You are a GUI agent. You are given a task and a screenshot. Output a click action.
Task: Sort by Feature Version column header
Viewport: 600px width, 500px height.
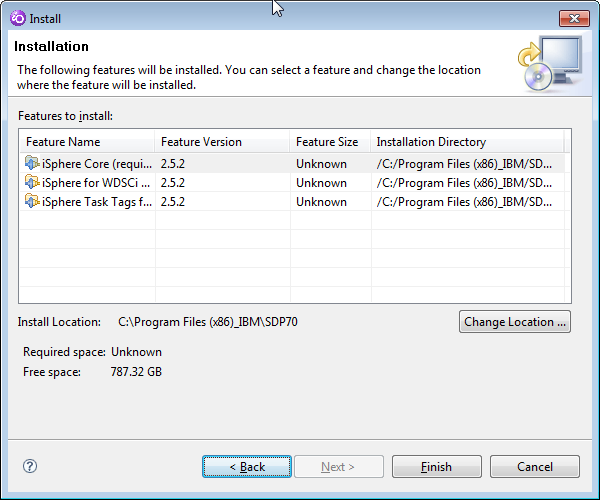tap(222, 142)
